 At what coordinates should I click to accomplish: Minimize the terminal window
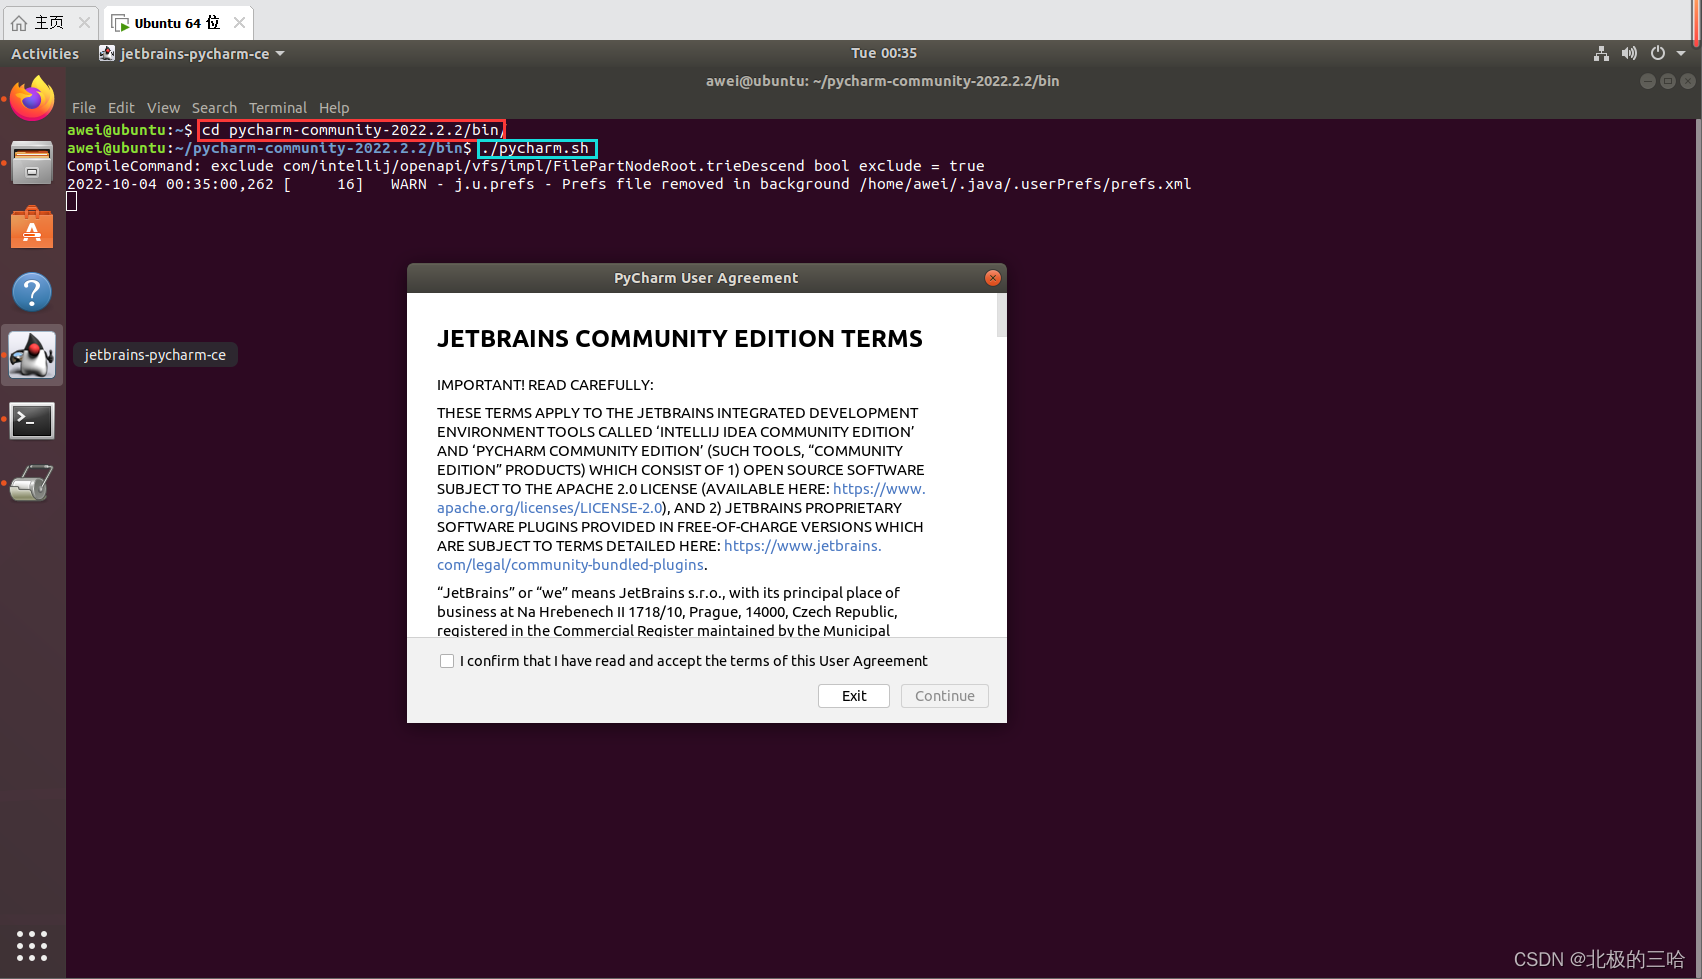(x=1648, y=81)
